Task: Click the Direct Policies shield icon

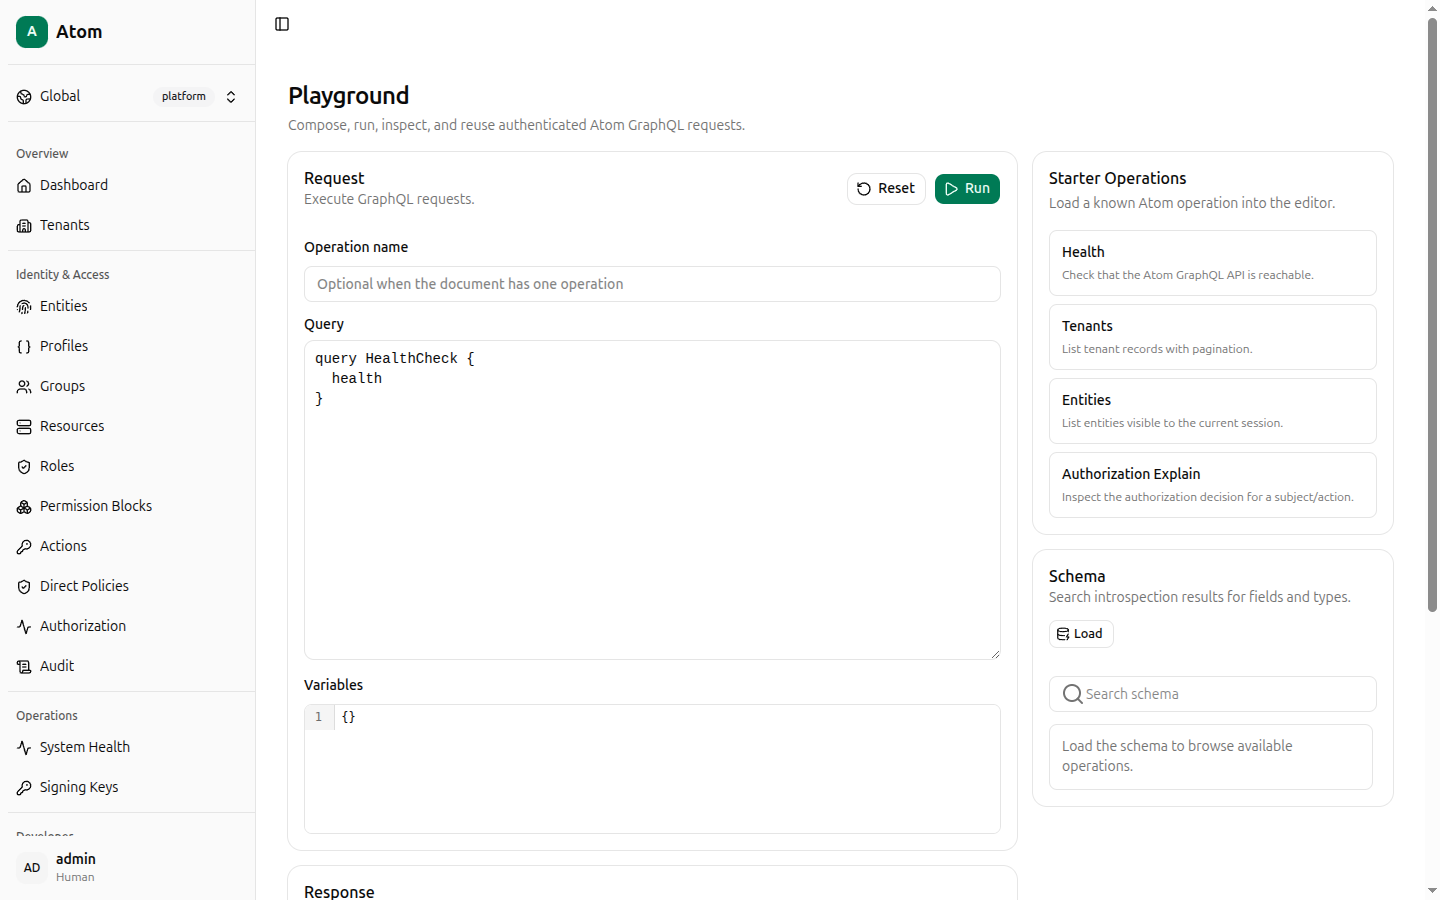Action: coord(24,587)
